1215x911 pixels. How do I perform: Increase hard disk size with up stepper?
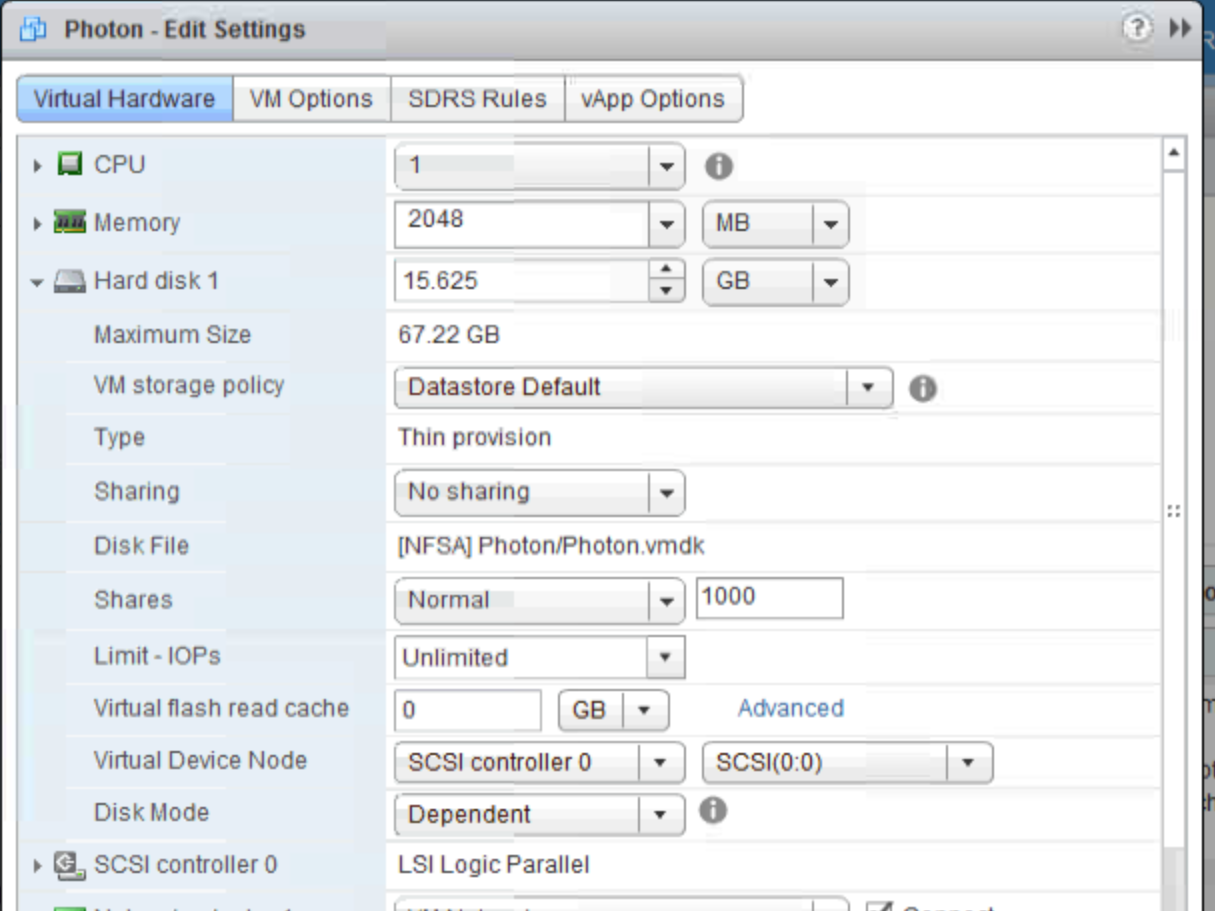click(x=666, y=271)
